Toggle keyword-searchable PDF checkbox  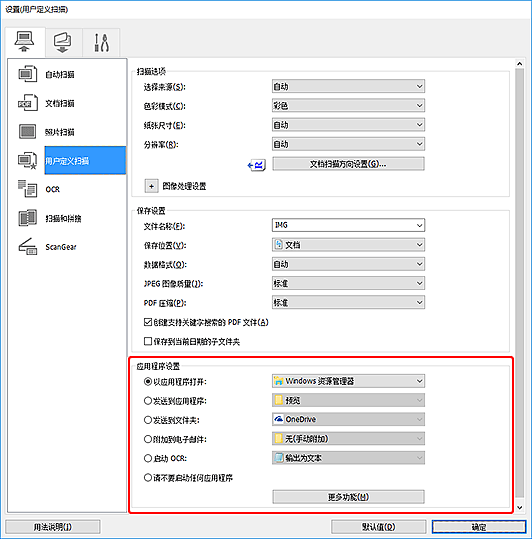point(148,322)
